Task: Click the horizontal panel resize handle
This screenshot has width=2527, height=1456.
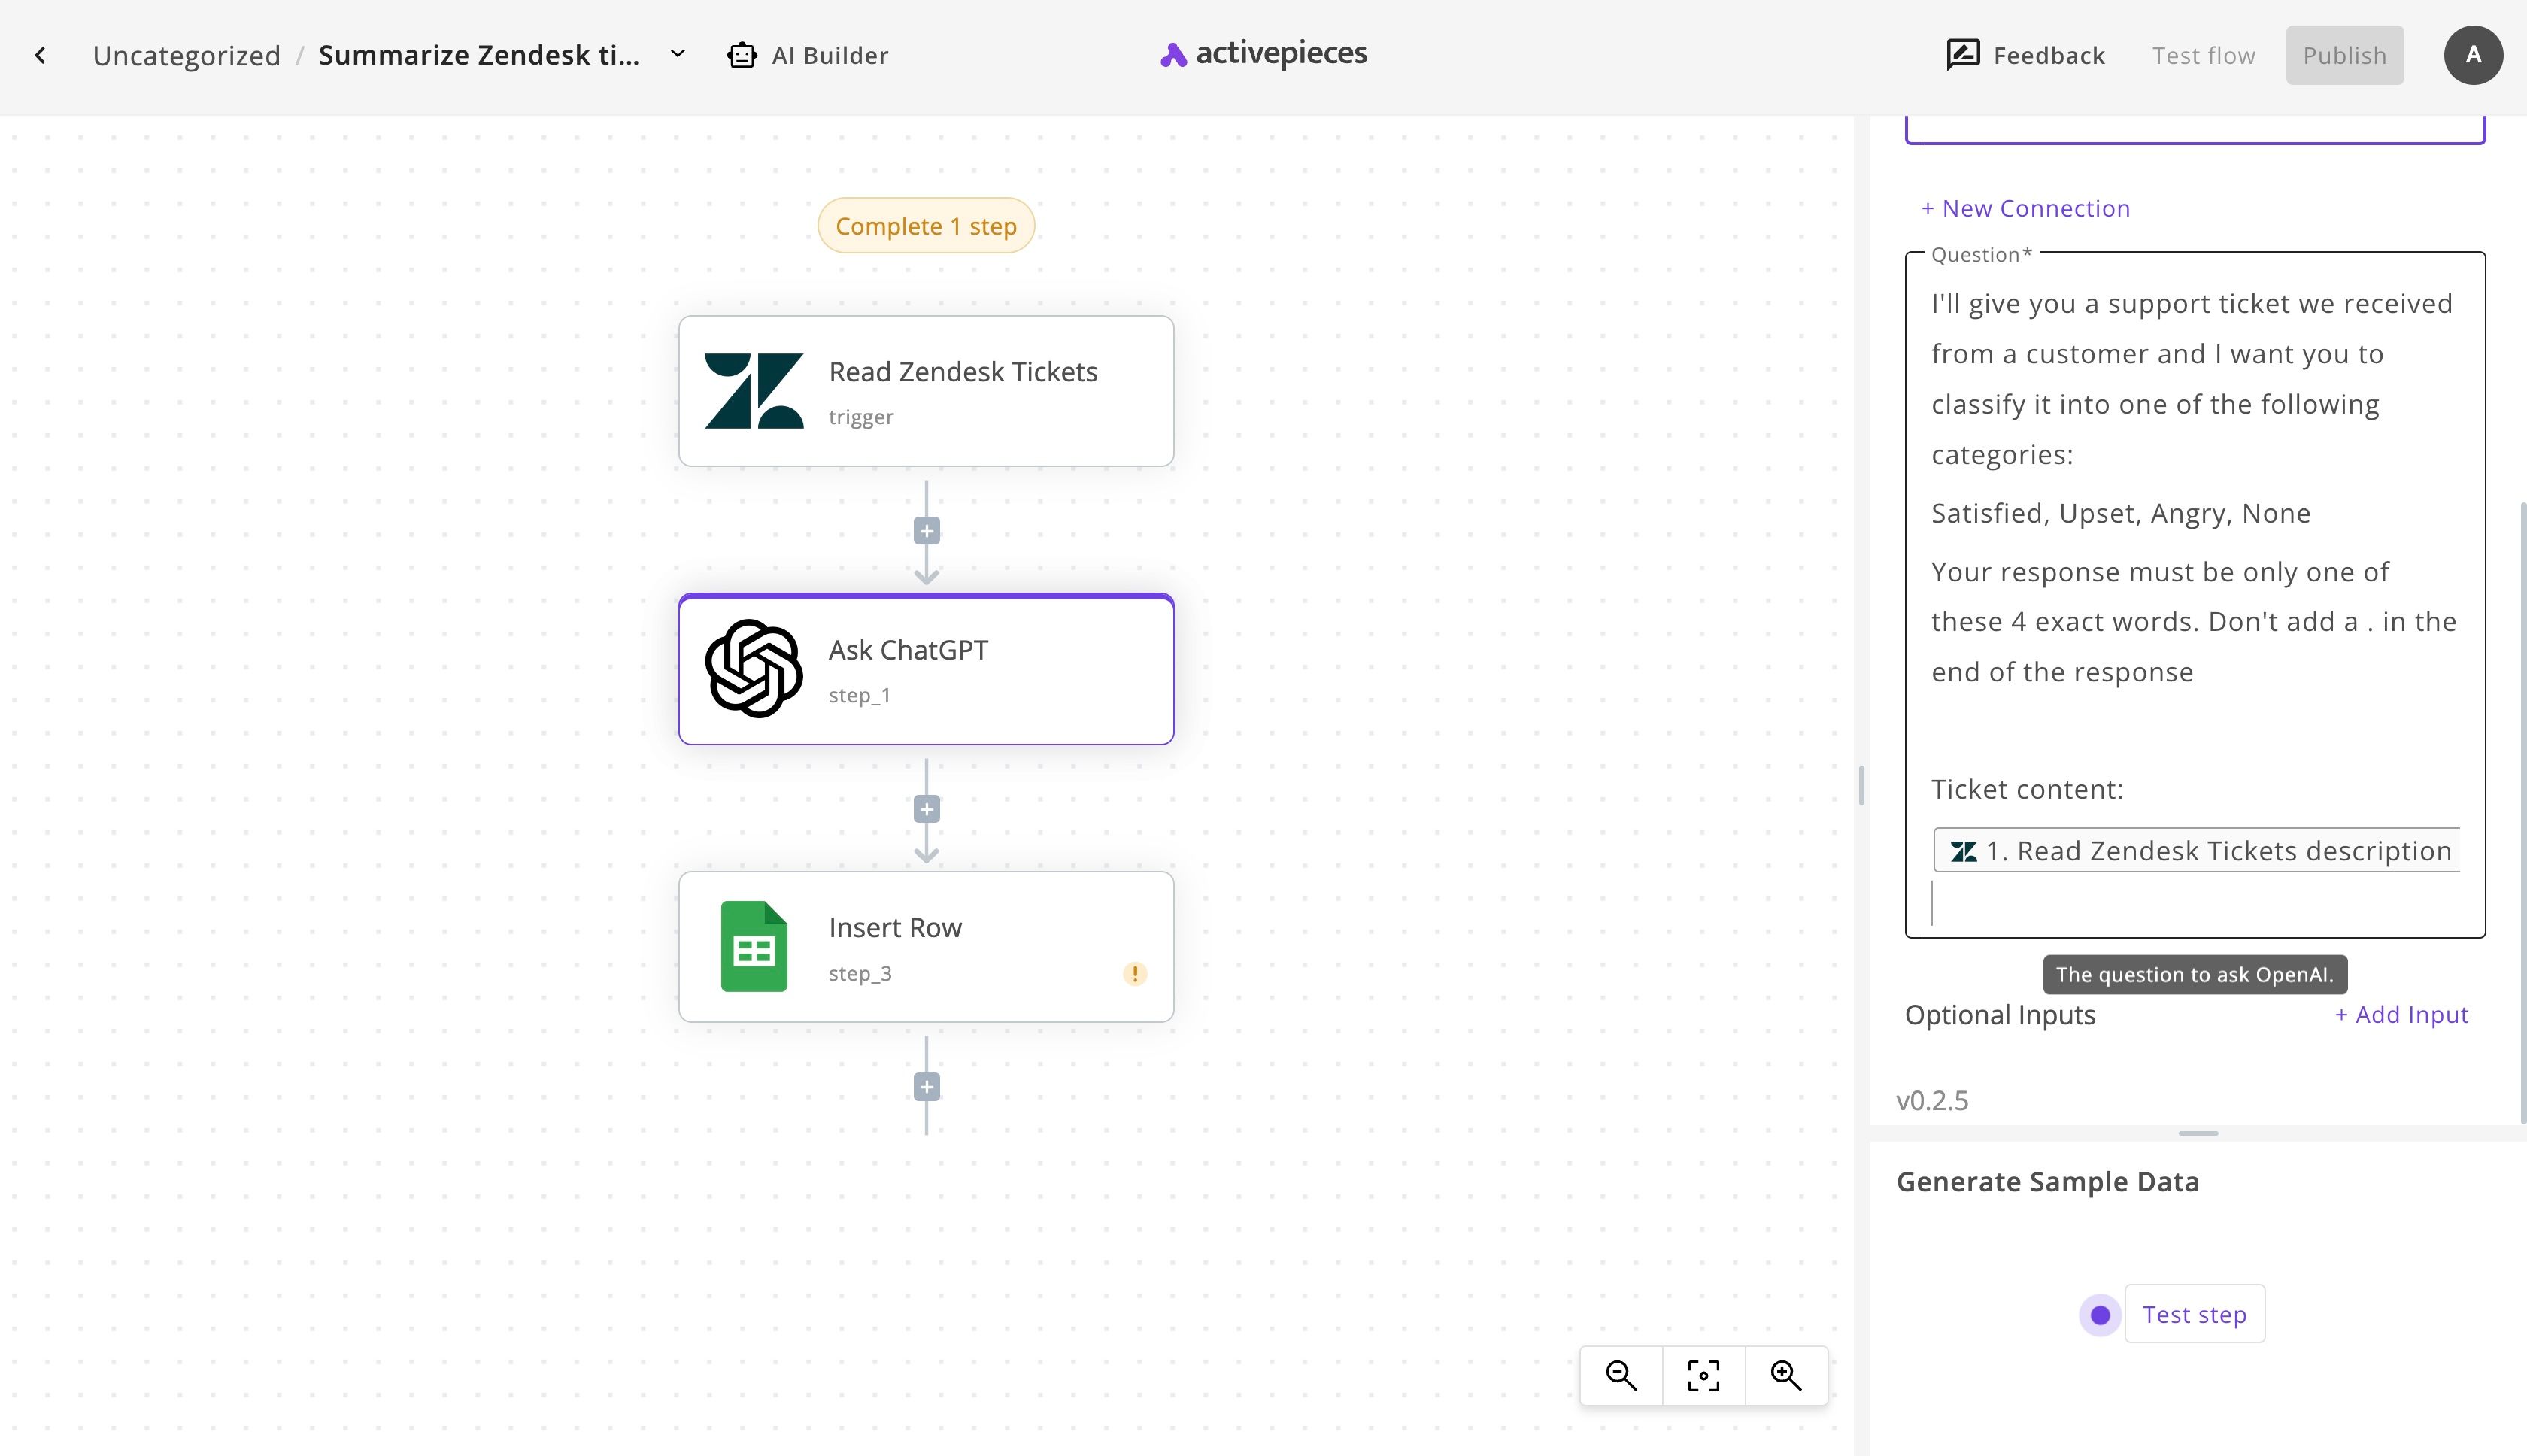Action: pos(2198,1133)
